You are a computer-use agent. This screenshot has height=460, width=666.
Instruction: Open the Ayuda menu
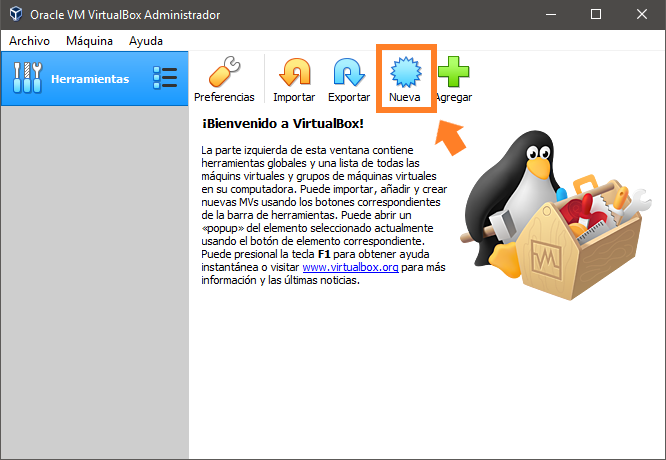(146, 41)
